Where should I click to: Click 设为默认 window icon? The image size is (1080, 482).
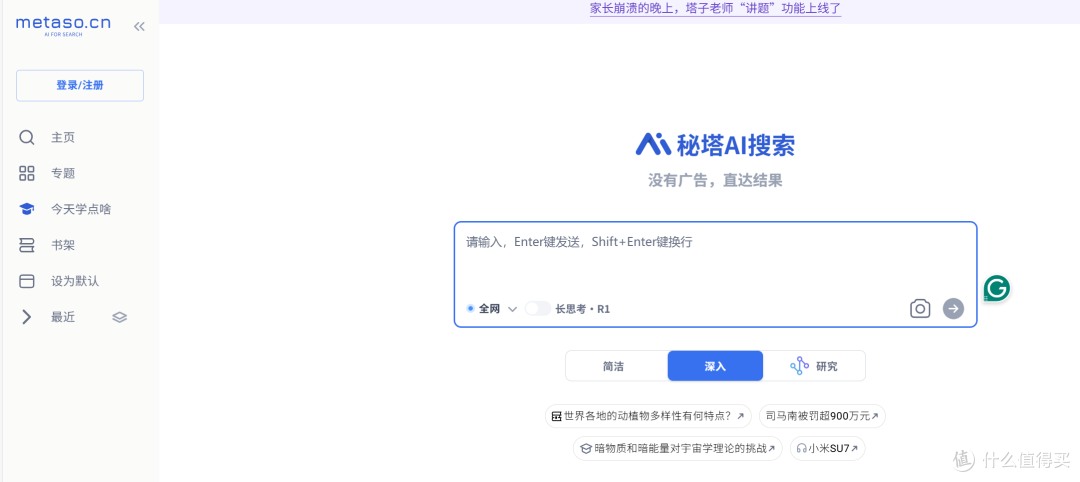click(26, 281)
